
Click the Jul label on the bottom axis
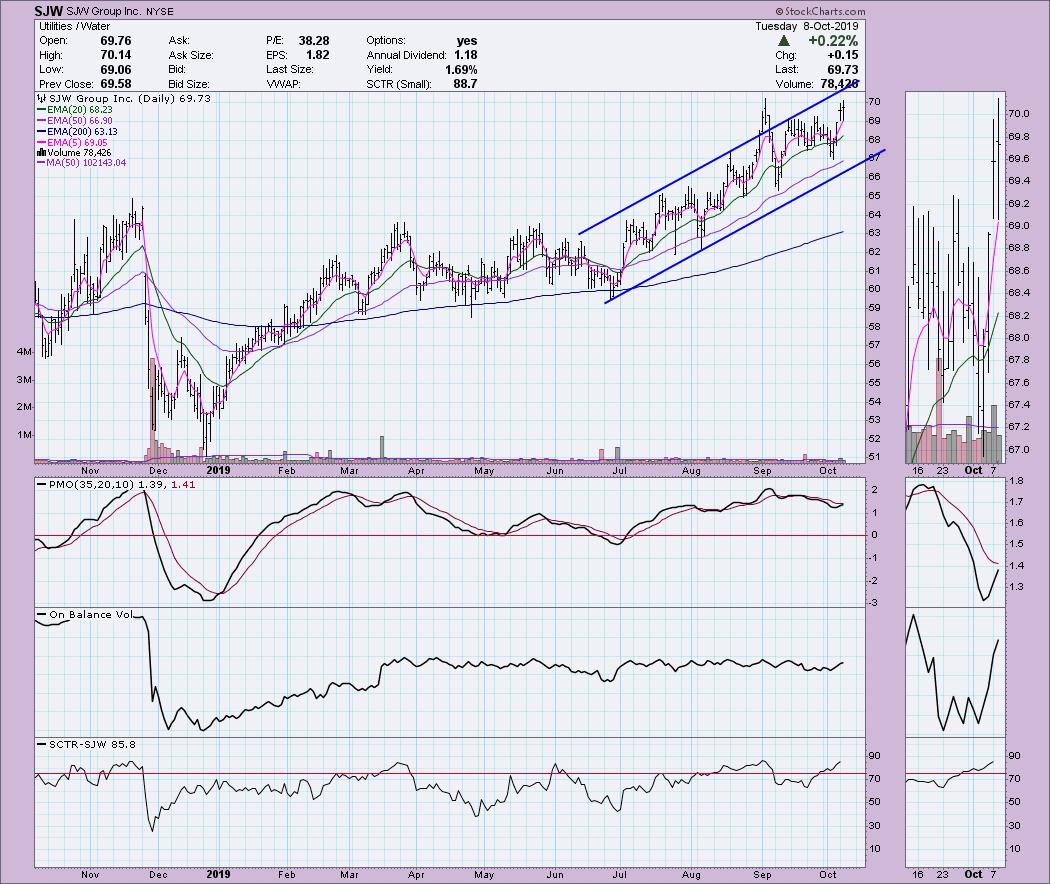point(620,875)
